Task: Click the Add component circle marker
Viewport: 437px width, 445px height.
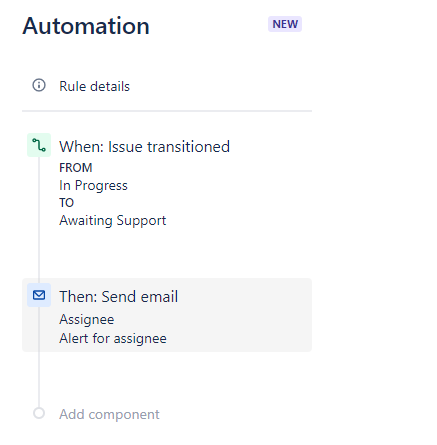Action: pos(39,413)
